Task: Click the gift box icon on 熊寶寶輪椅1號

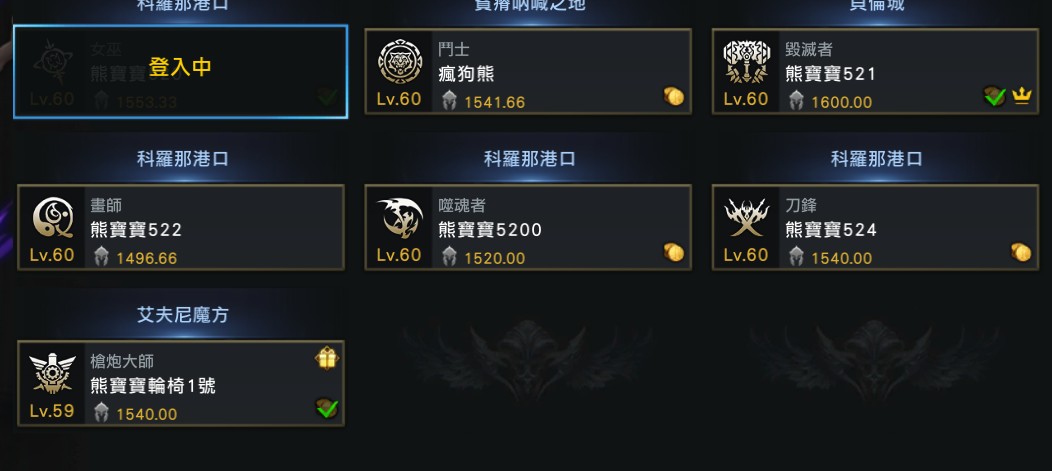Action: pos(327,358)
